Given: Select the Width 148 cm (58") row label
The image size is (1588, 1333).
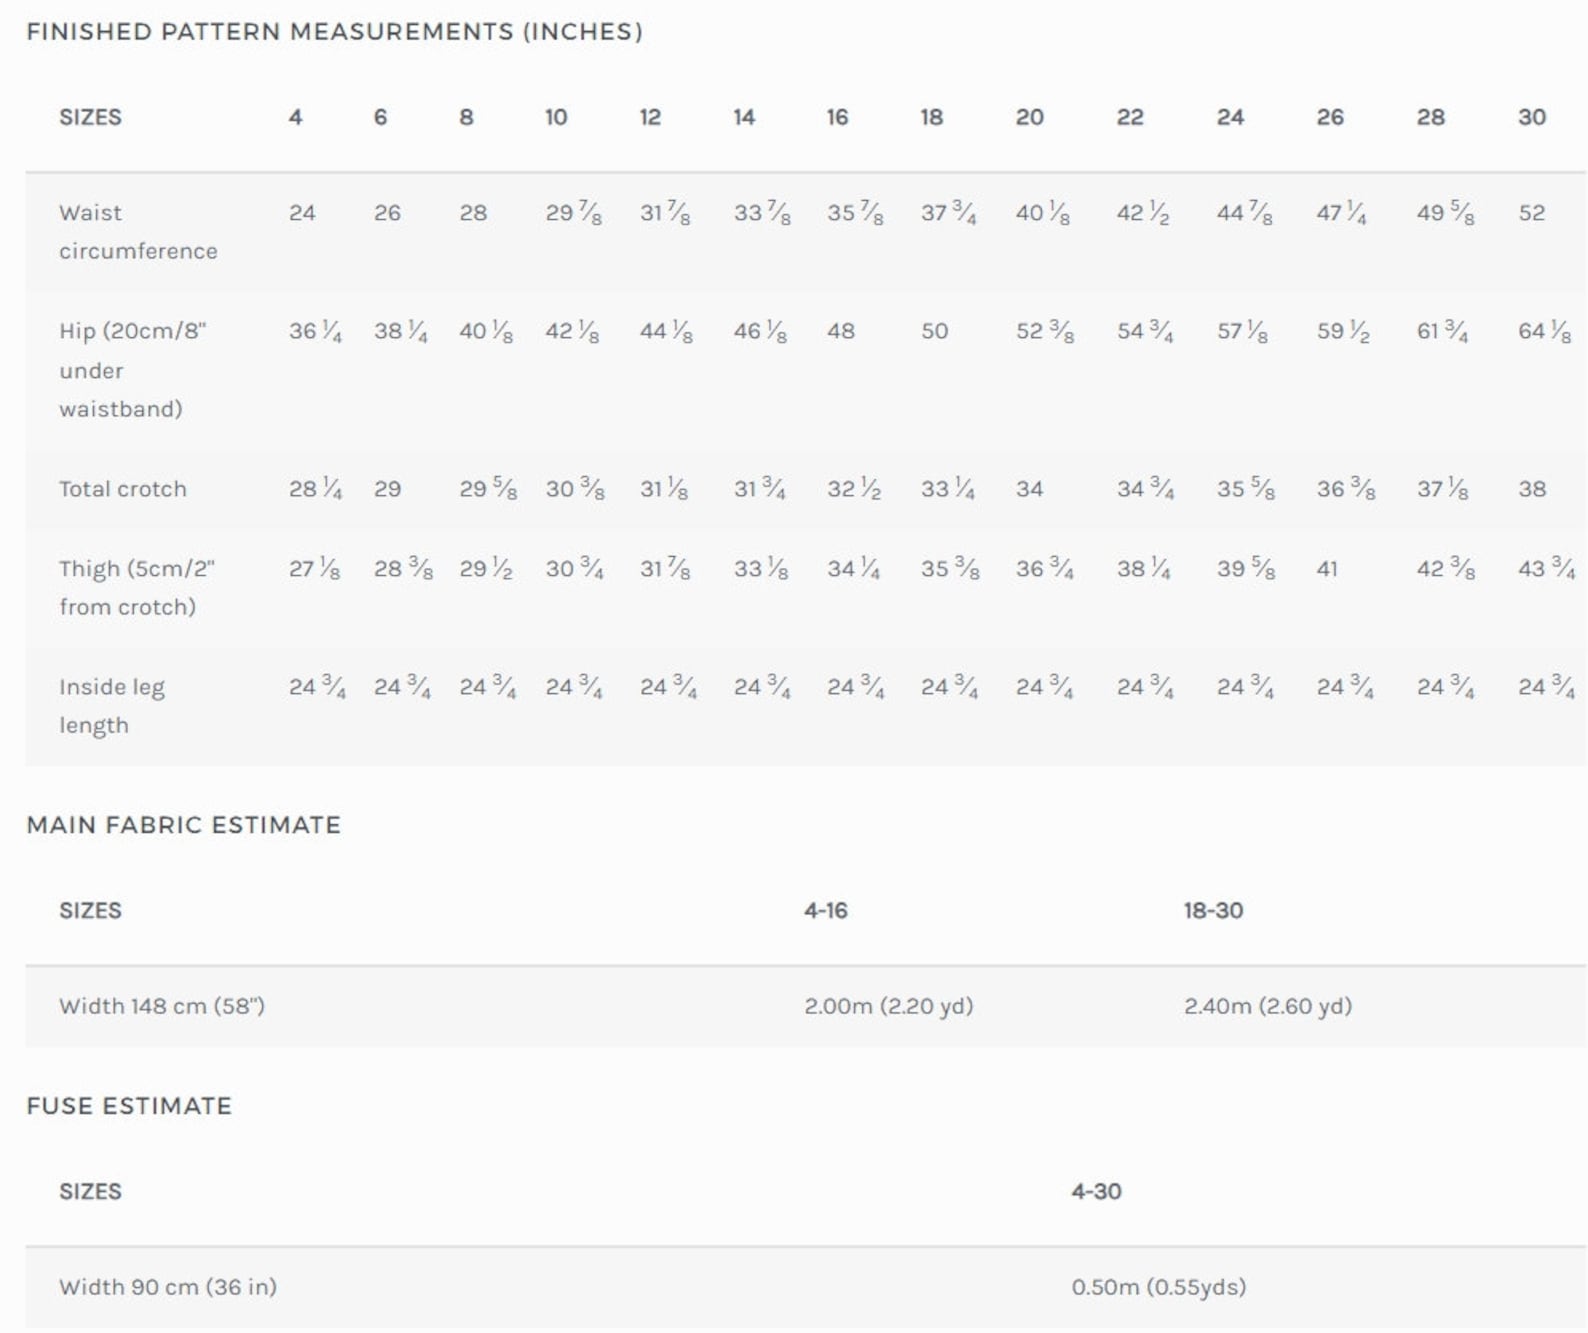Looking at the screenshot, I should (x=162, y=1006).
